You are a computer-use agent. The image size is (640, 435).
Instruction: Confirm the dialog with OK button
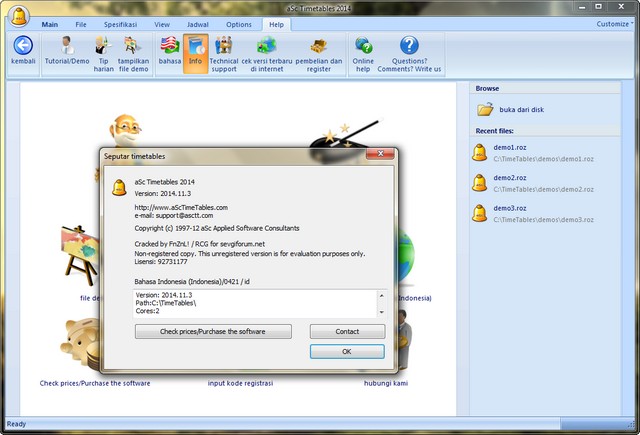pos(347,351)
